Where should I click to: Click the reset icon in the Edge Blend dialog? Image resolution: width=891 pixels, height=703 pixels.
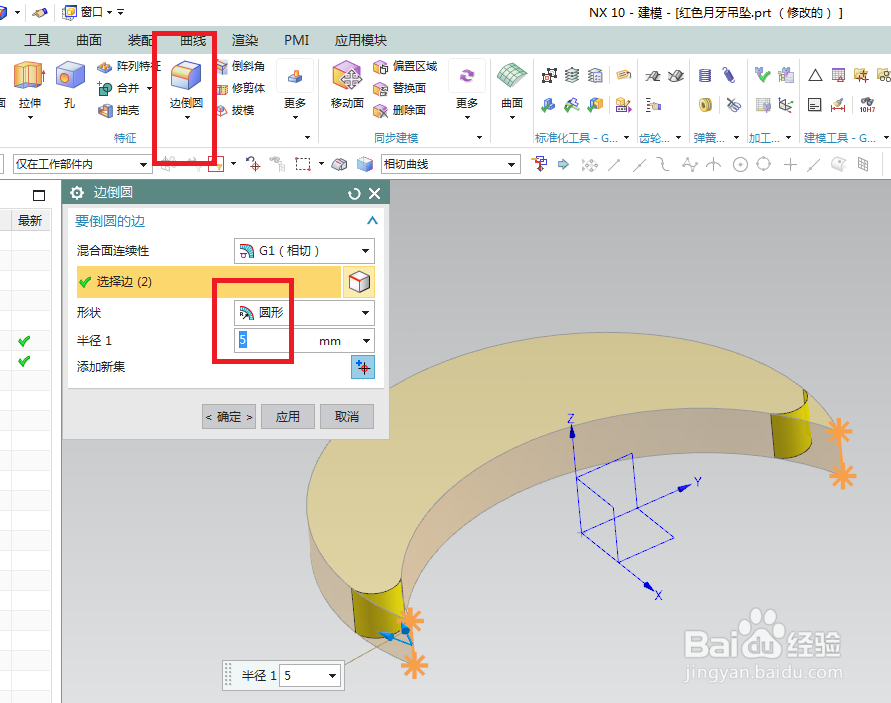(356, 192)
